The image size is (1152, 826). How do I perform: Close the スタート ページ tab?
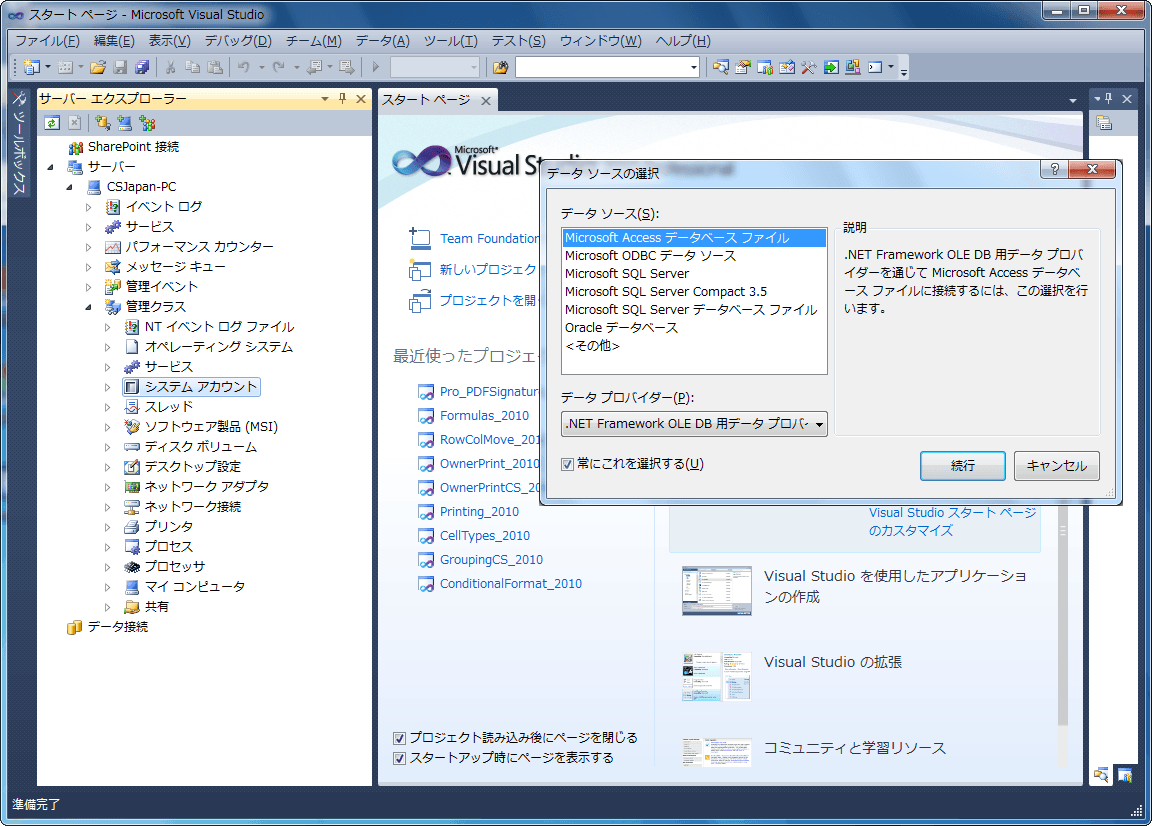tap(486, 101)
